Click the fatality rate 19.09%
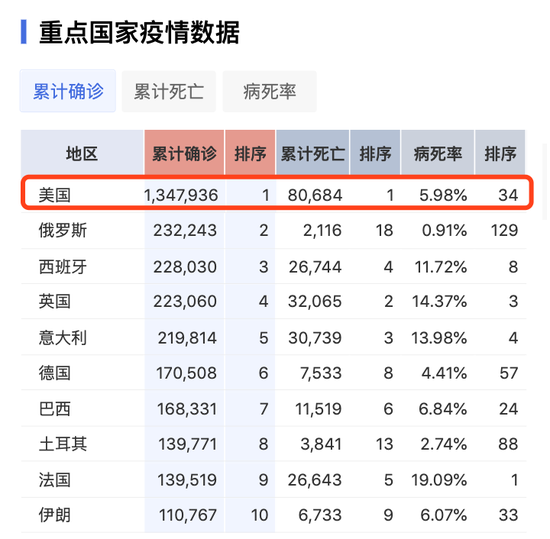550x539 pixels. click(x=439, y=480)
